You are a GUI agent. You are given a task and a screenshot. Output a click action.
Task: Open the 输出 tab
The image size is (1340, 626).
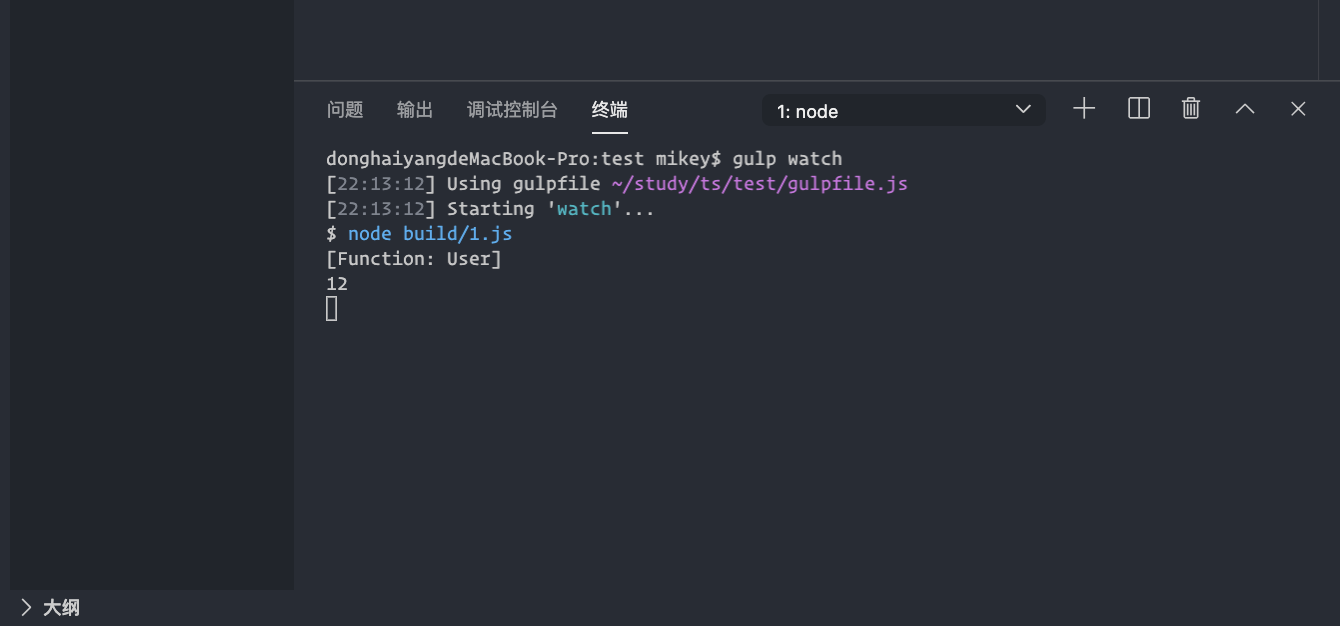tap(415, 110)
